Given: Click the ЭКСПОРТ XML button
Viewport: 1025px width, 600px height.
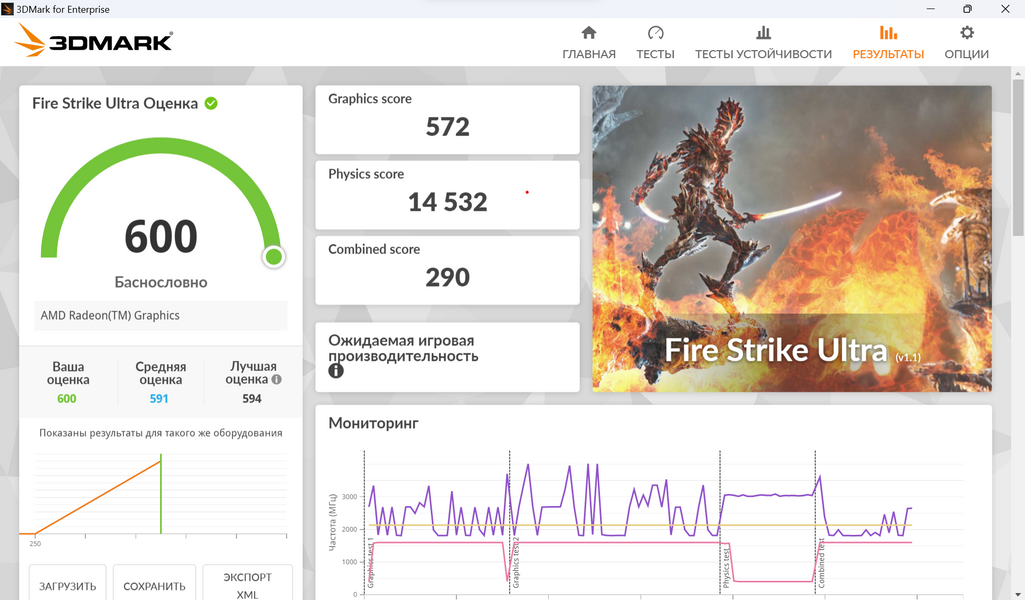Looking at the screenshot, I should coord(247,585).
